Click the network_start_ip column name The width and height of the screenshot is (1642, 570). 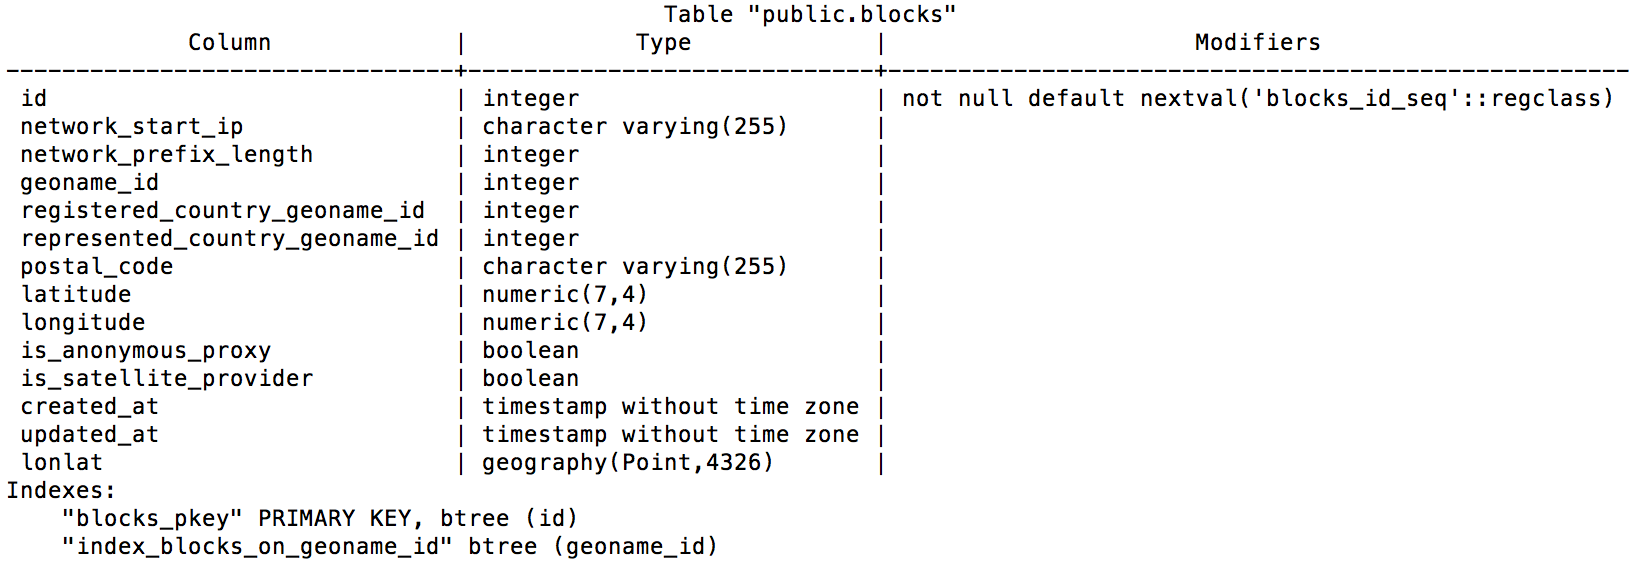pyautogui.click(x=132, y=127)
